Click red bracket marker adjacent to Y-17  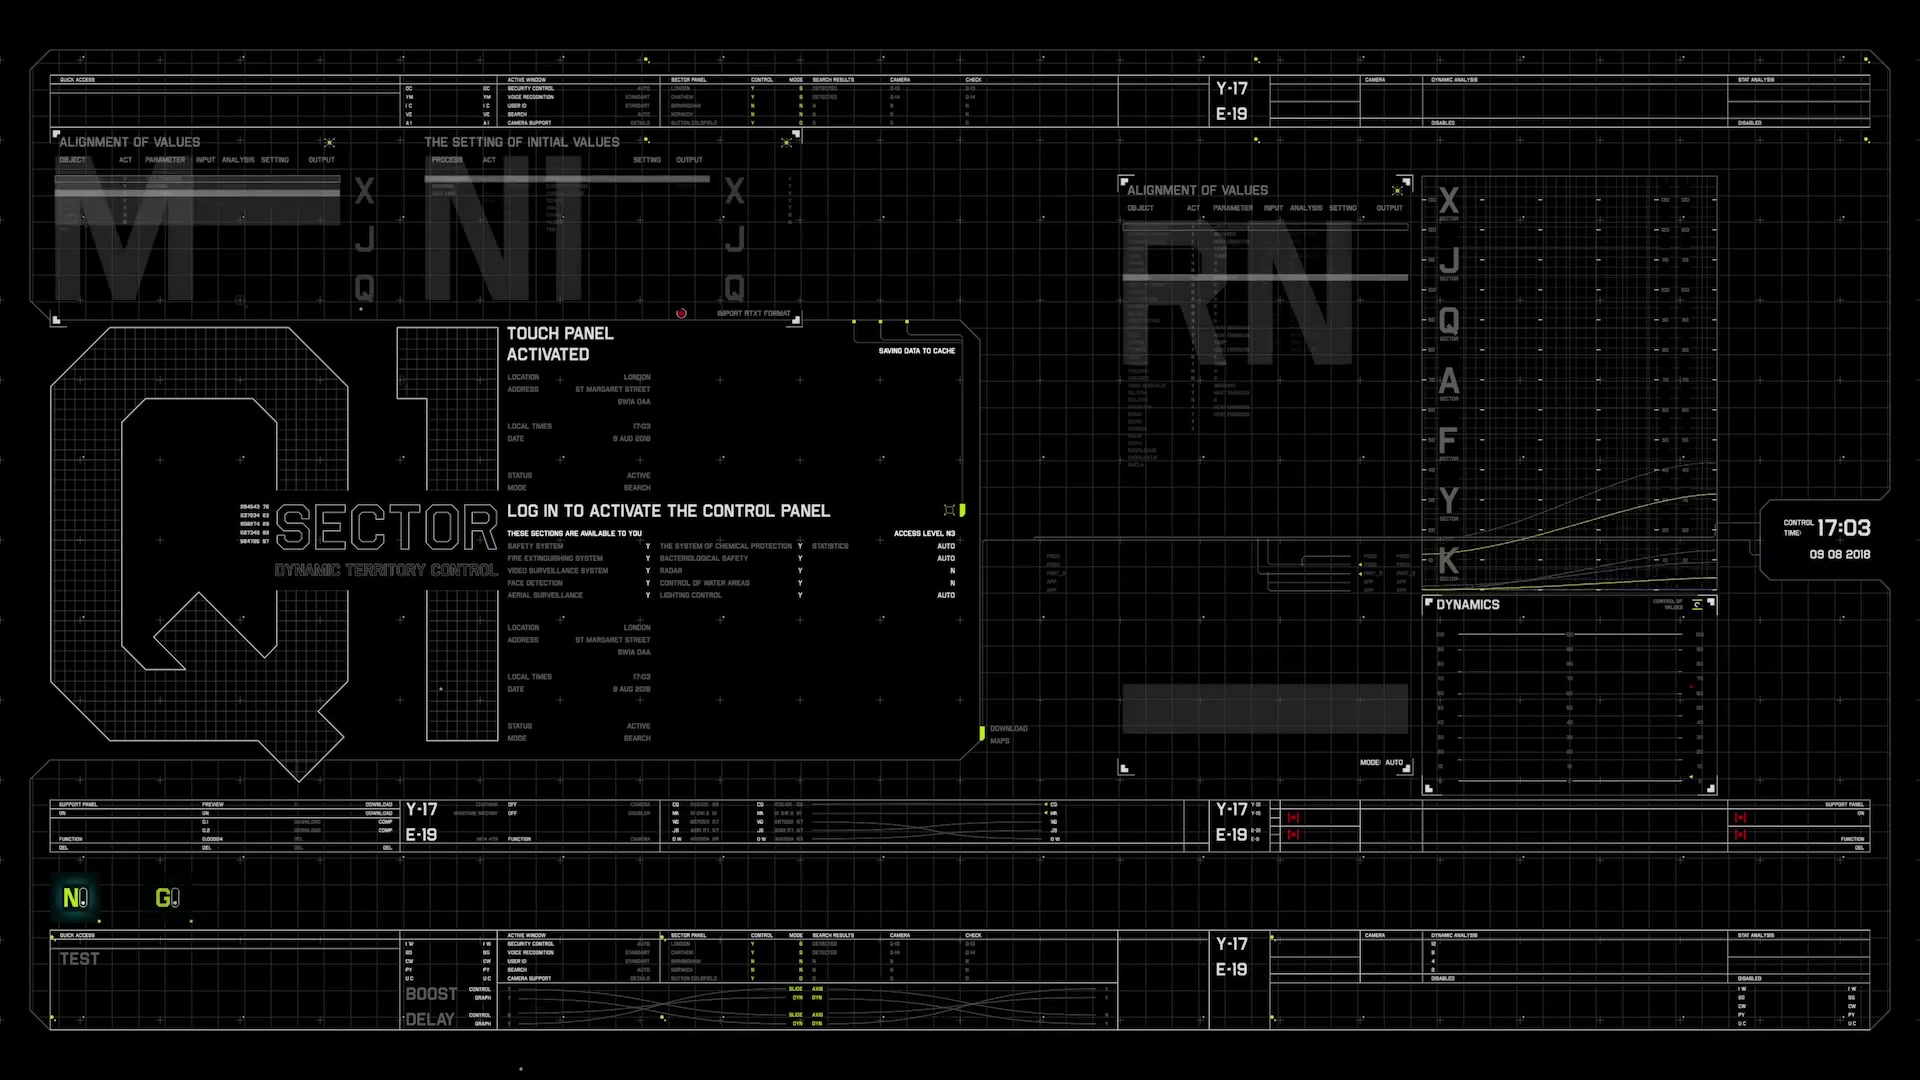(x=1293, y=817)
